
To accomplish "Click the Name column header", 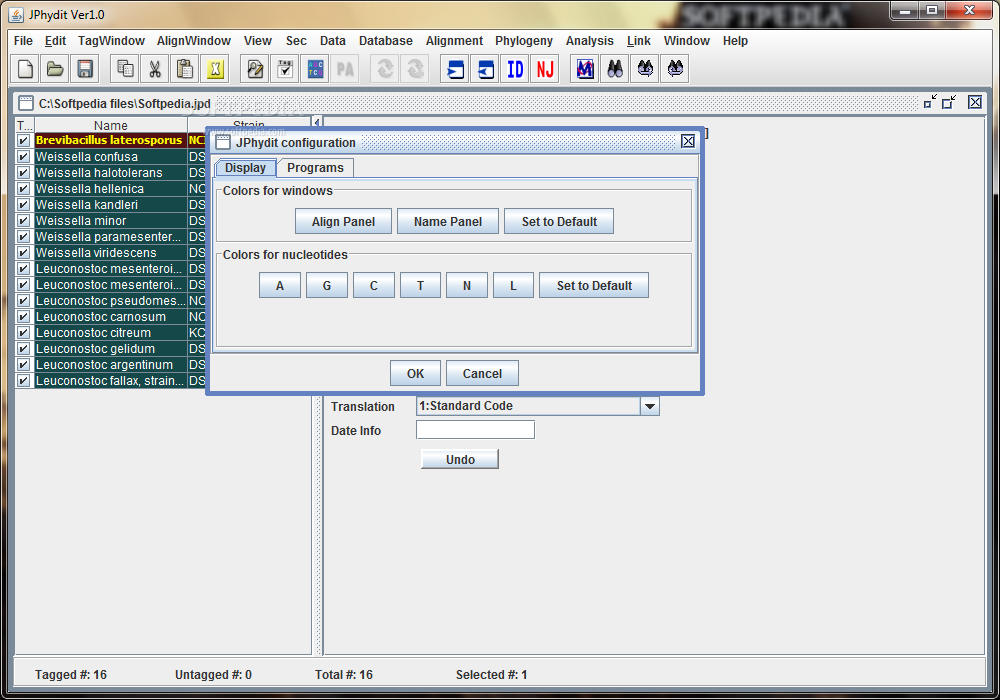I will (x=110, y=125).
